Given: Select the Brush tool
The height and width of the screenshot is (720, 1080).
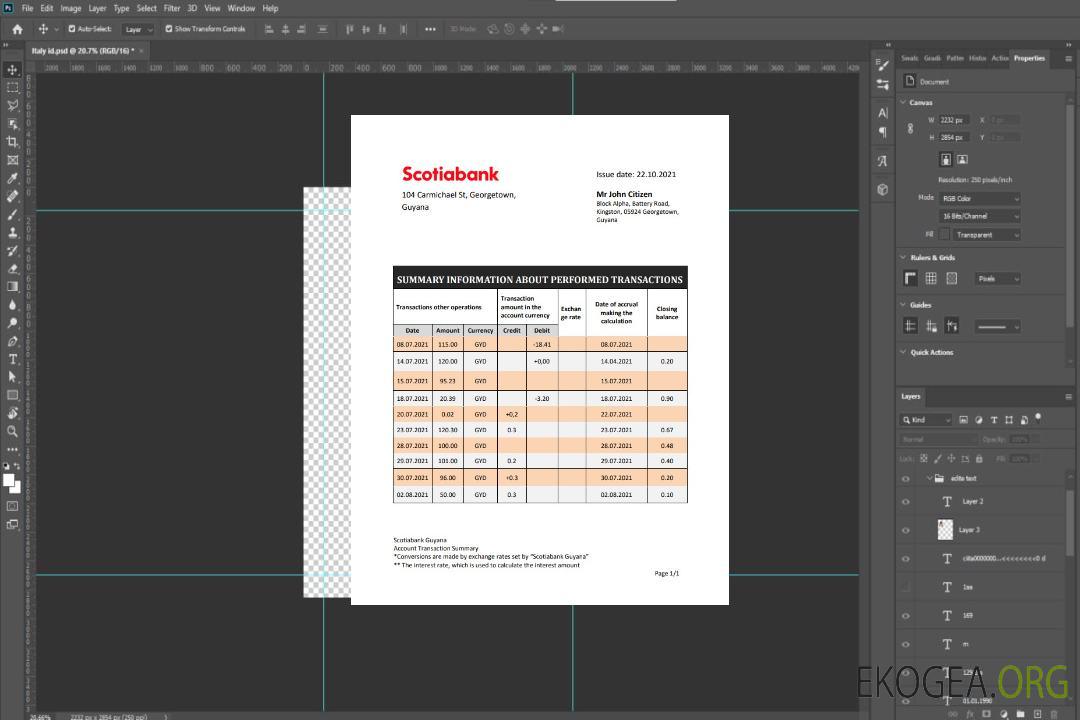Looking at the screenshot, I should tap(12, 214).
